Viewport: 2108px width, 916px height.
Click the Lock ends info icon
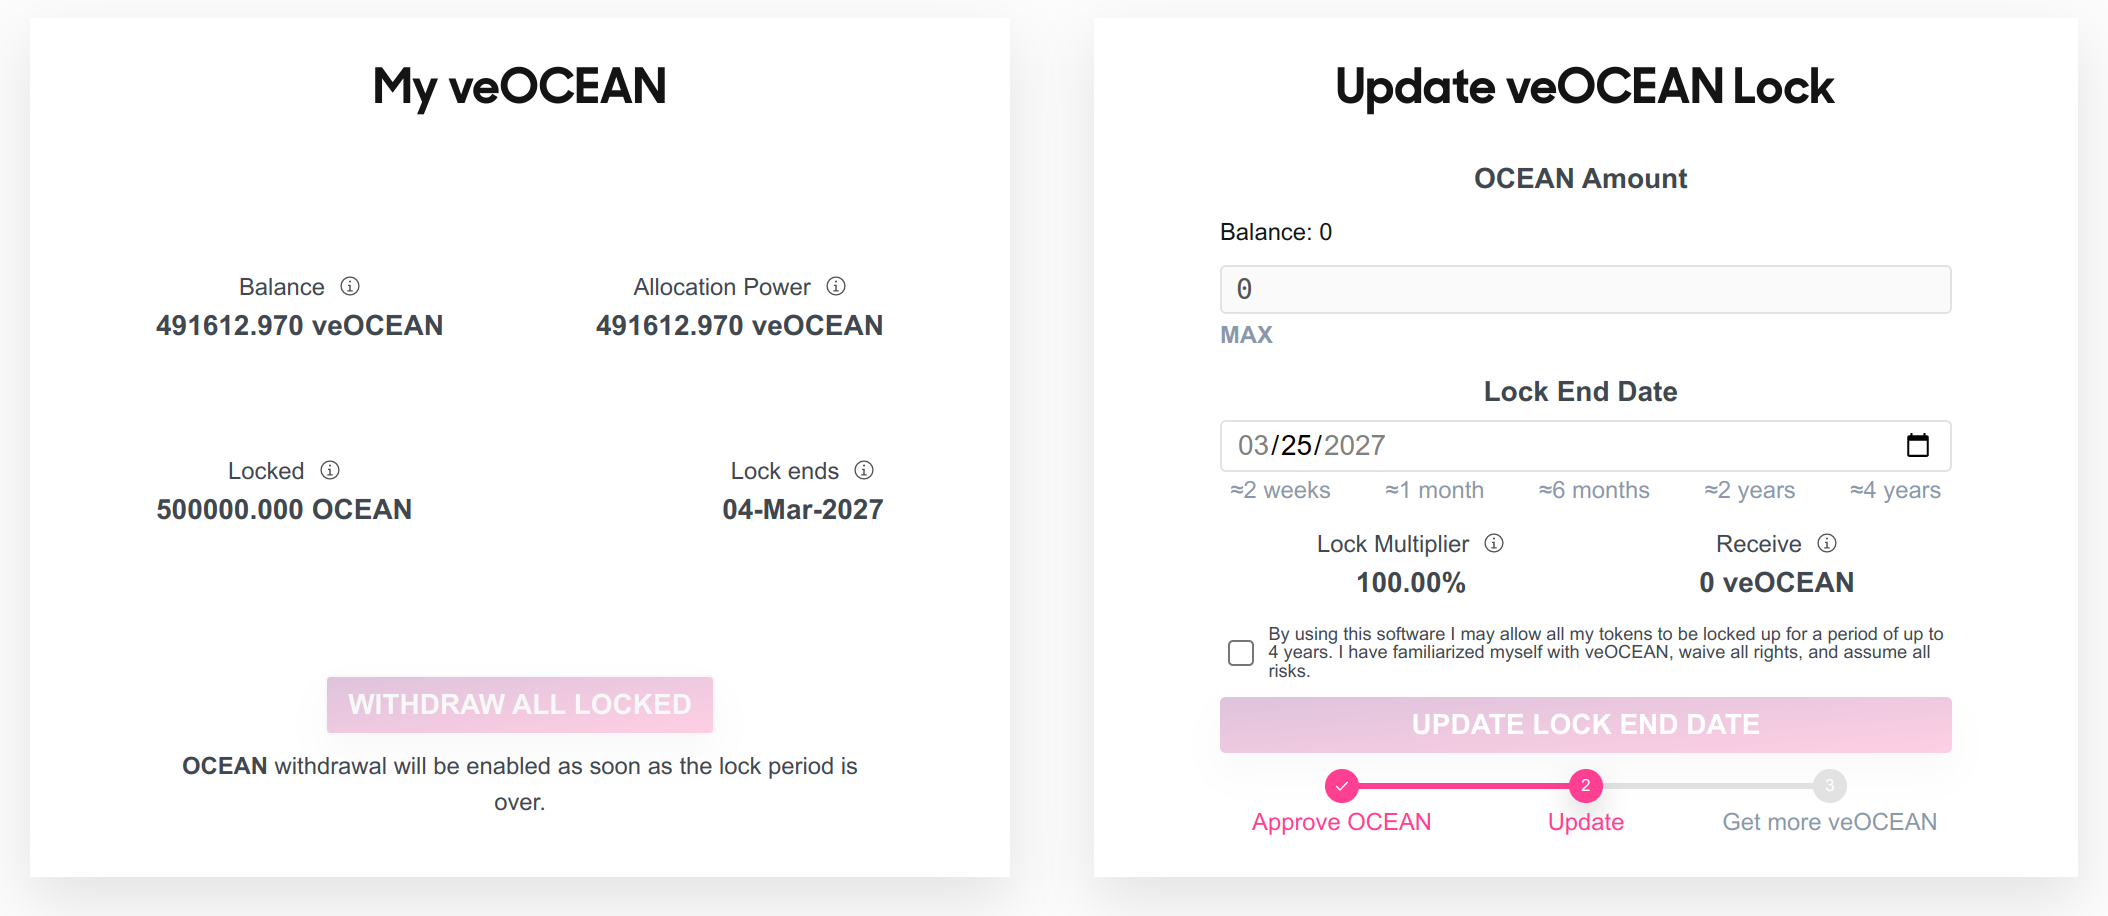pyautogui.click(x=864, y=470)
